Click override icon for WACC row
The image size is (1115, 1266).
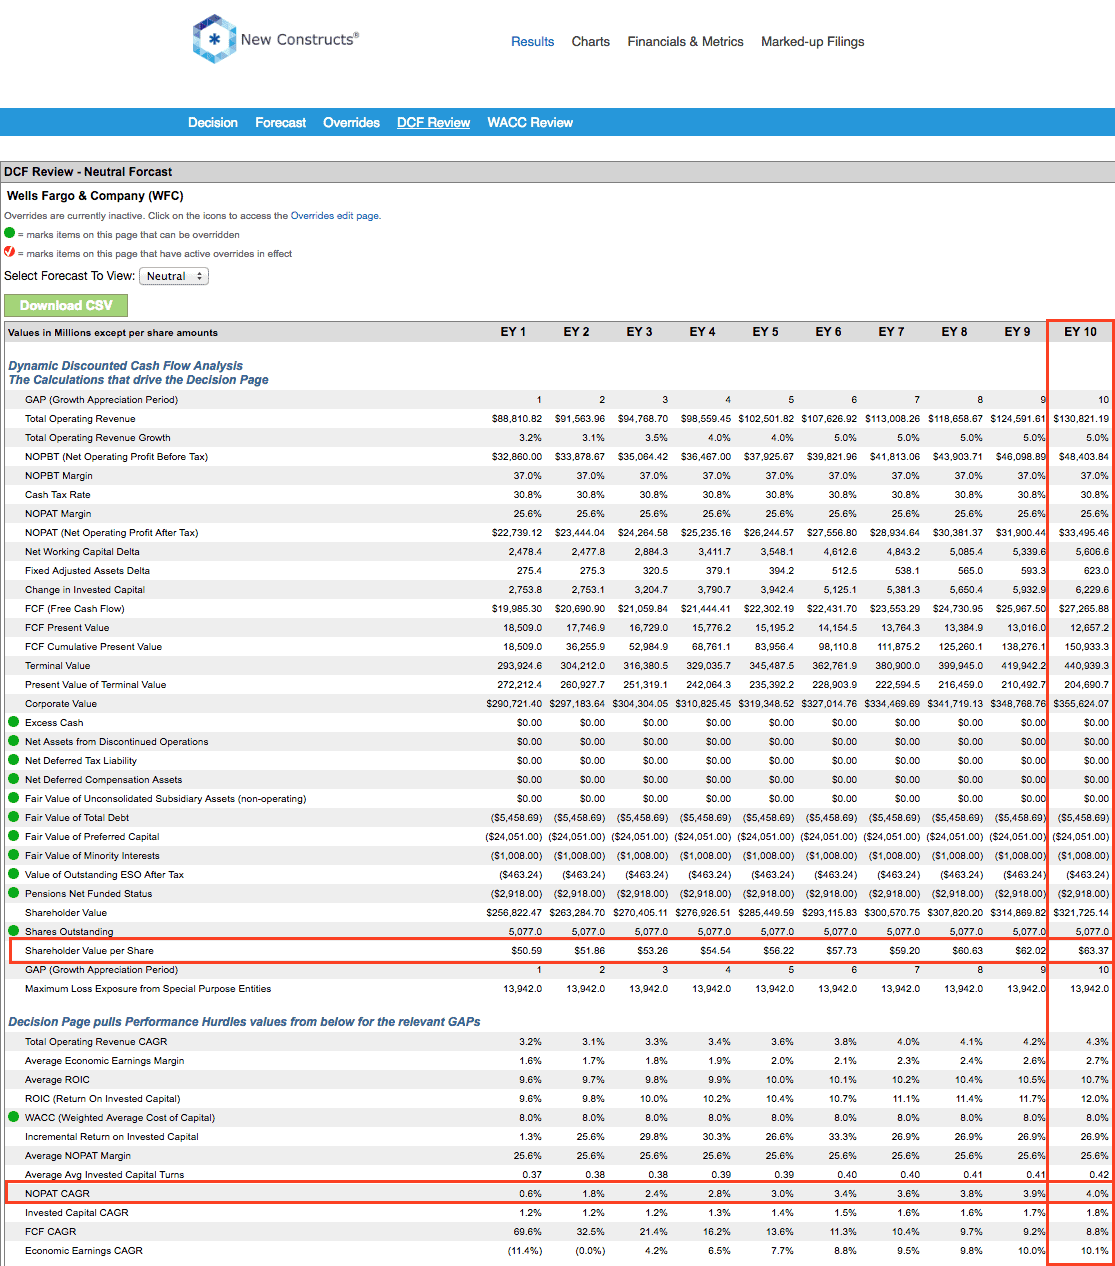[x=14, y=1117]
